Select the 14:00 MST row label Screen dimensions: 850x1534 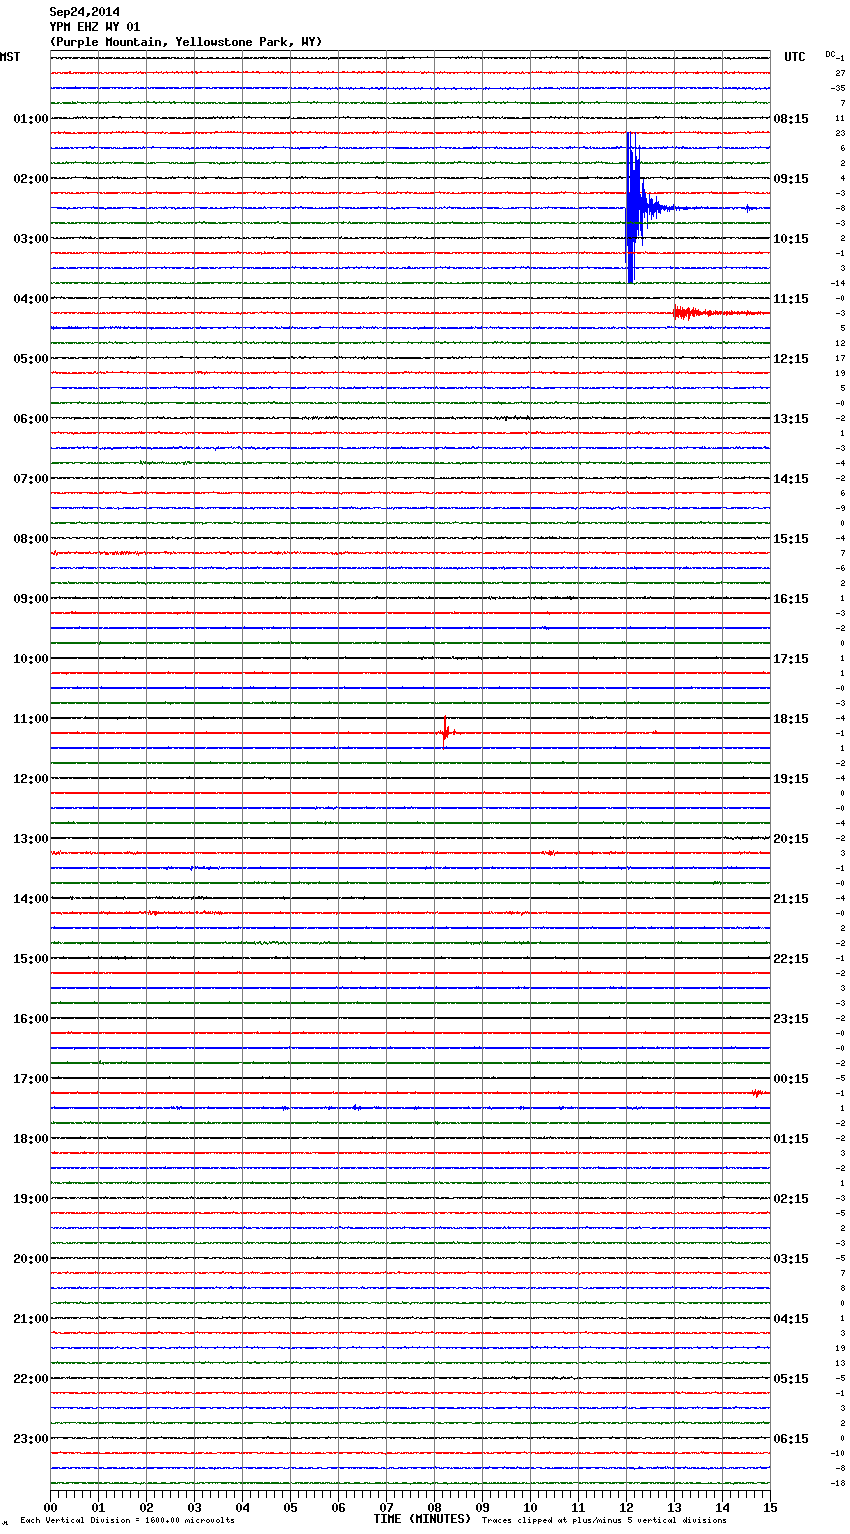(30, 899)
